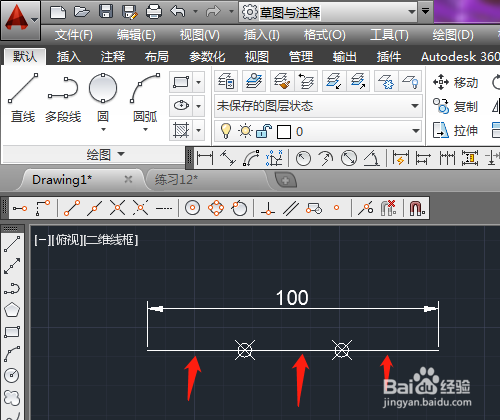Click the print icon in quick access bar
This screenshot has width=500, height=420.
[154, 12]
